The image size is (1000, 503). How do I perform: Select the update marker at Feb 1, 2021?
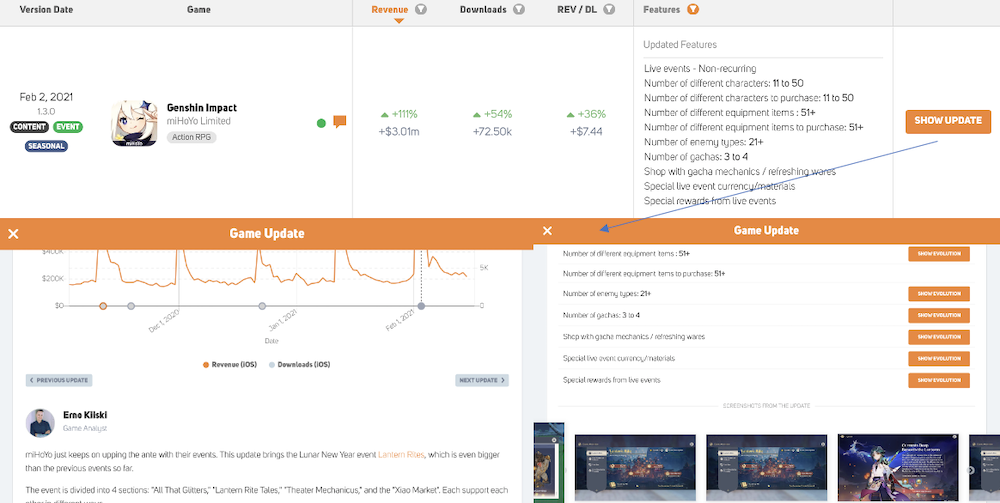[x=421, y=306]
